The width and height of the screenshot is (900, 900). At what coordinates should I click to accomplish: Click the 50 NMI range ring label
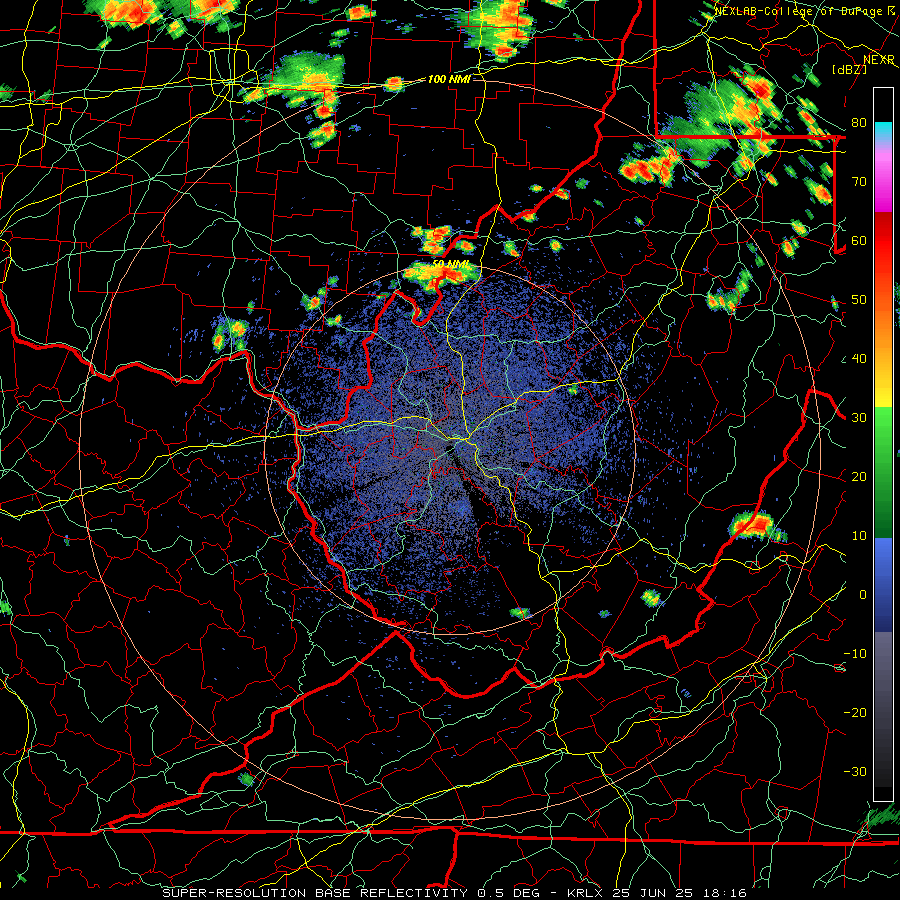point(451,264)
